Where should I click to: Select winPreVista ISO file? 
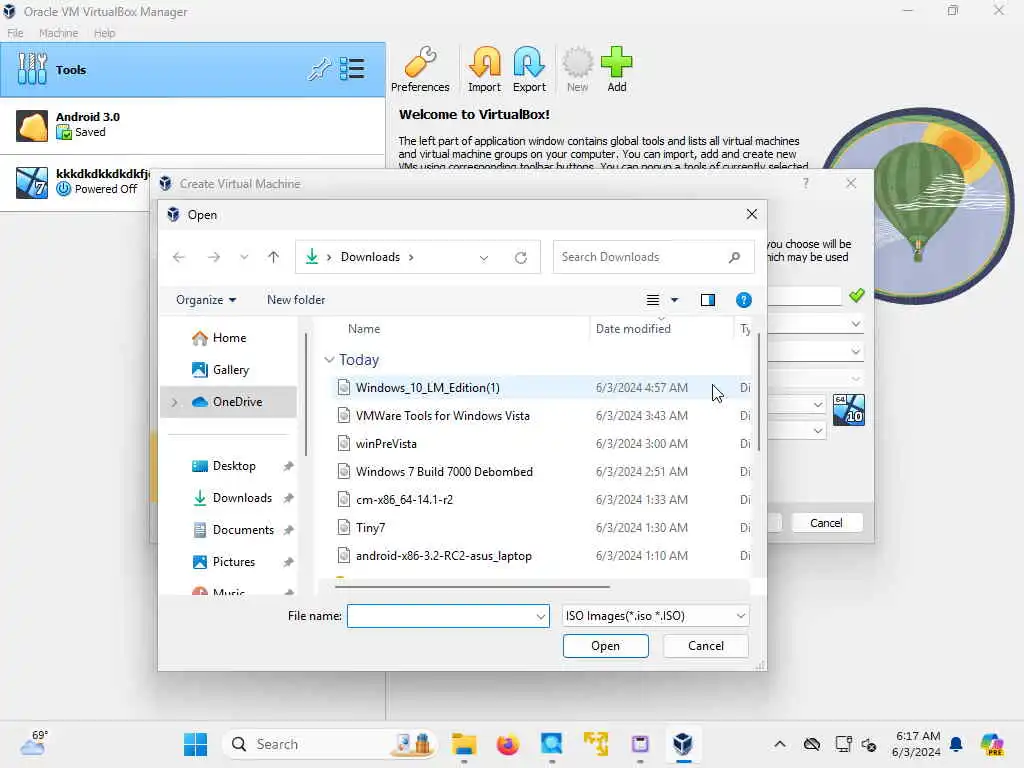(x=541, y=444)
